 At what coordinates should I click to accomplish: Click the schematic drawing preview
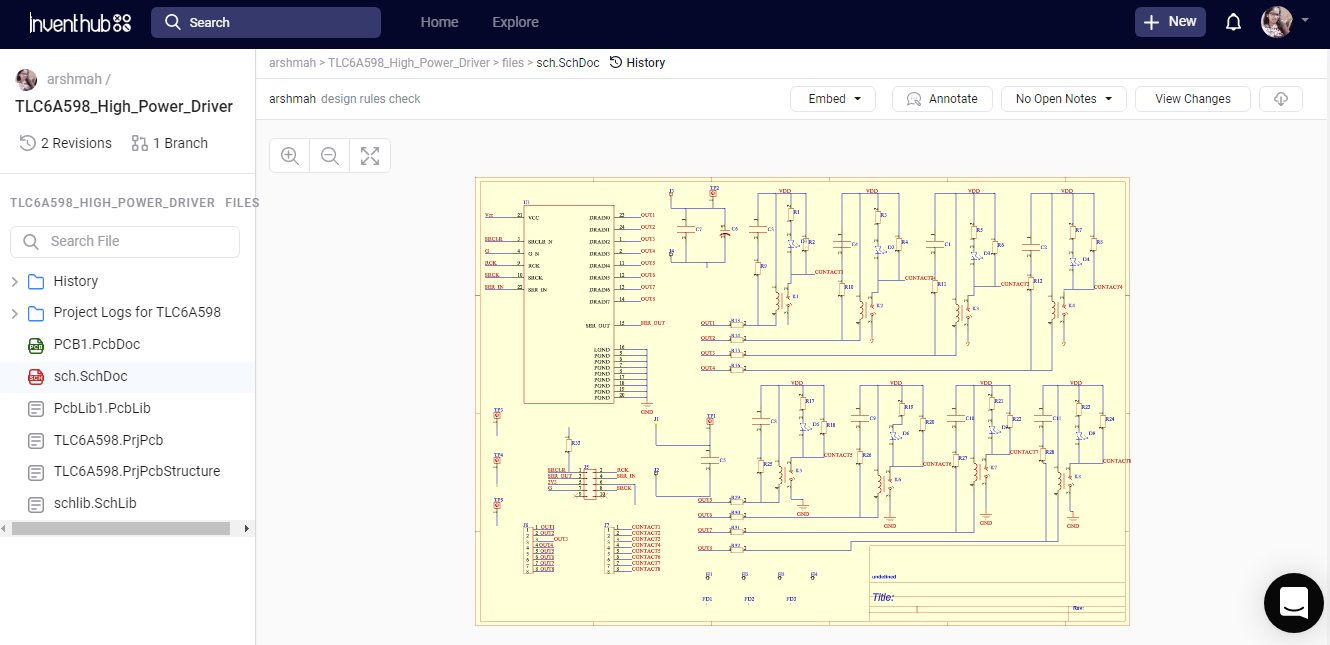click(802, 401)
